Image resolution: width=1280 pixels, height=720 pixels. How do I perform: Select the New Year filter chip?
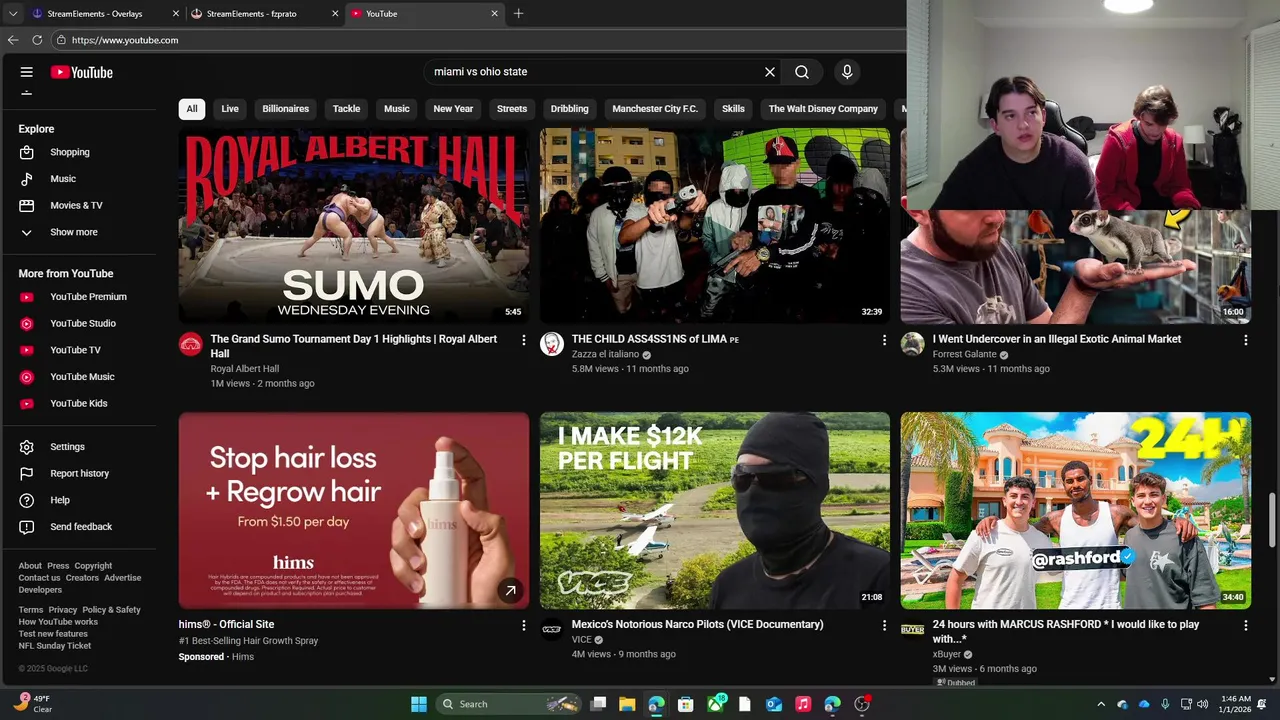453,109
